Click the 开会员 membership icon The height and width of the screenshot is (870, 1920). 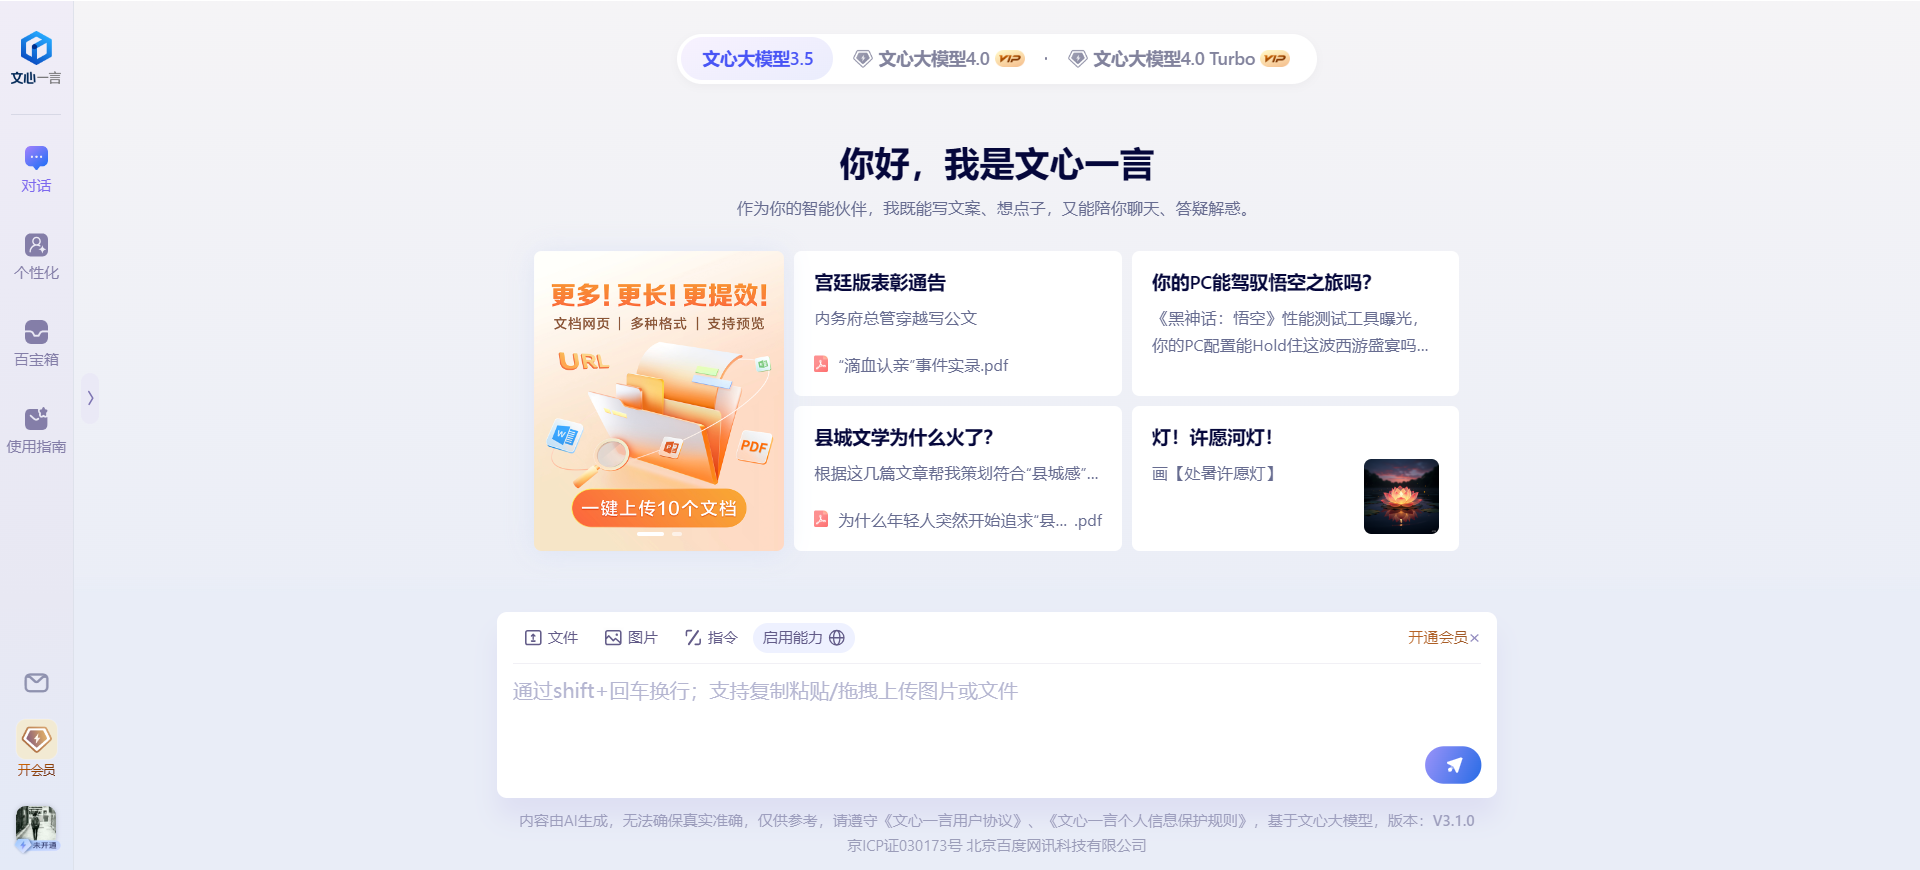36,748
